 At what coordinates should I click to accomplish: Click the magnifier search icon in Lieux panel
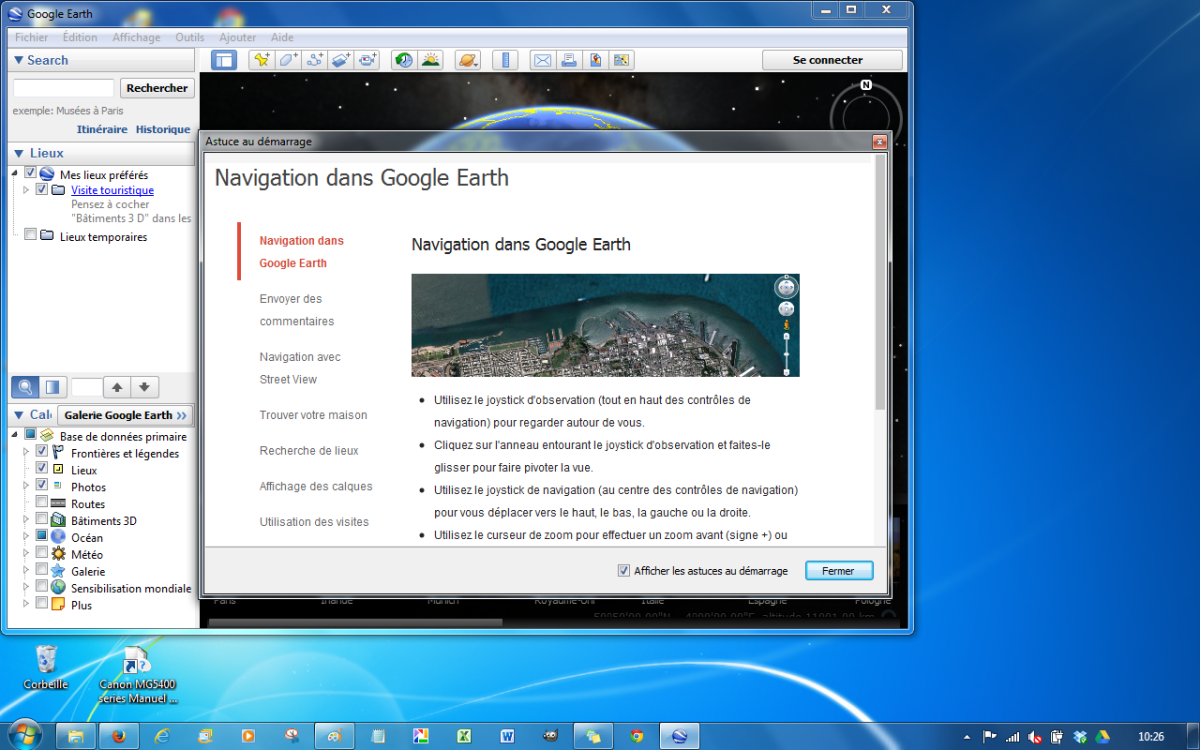[x=26, y=387]
